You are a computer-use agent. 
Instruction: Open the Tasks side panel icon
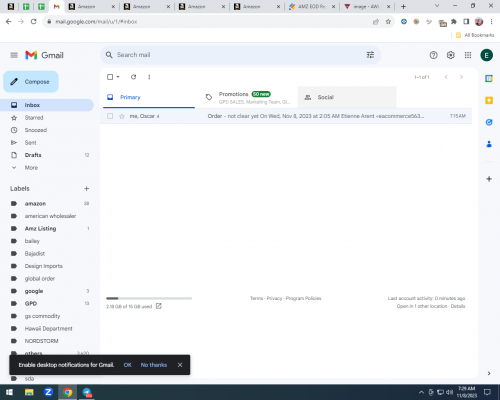(x=489, y=122)
